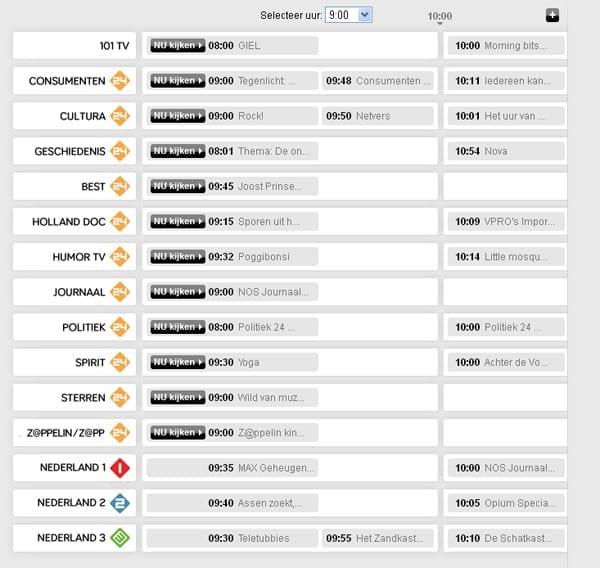The height and width of the screenshot is (568, 600).
Task: Click NU kijken for Yoga on Spirit
Action: tap(178, 362)
